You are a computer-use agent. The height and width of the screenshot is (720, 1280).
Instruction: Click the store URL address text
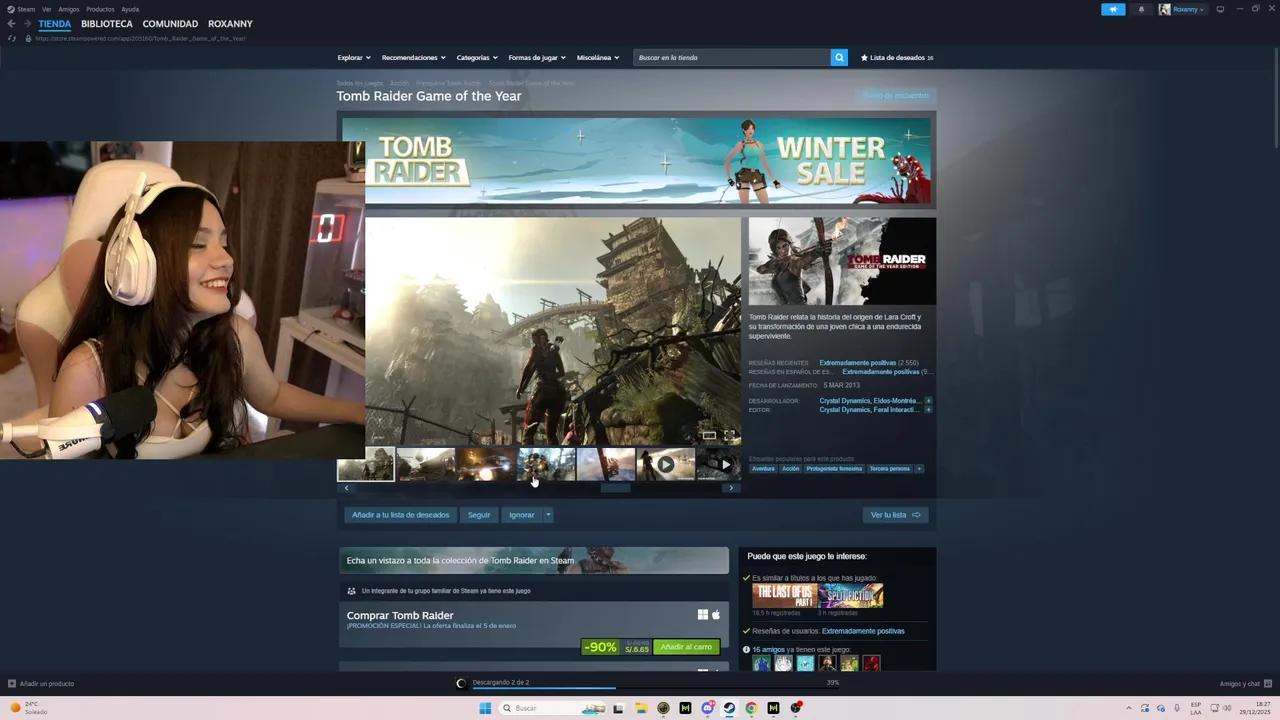[140, 38]
